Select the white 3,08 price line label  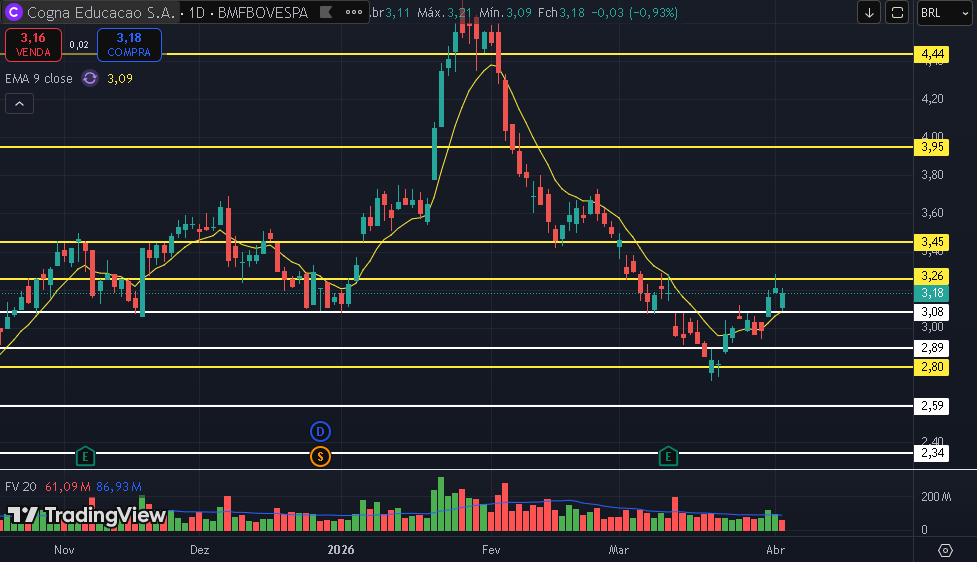click(x=932, y=312)
